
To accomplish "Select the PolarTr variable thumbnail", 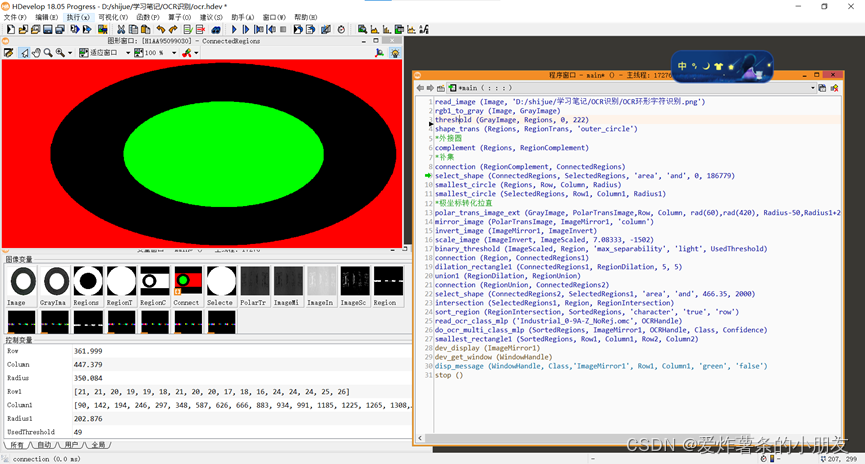I will click(x=254, y=286).
